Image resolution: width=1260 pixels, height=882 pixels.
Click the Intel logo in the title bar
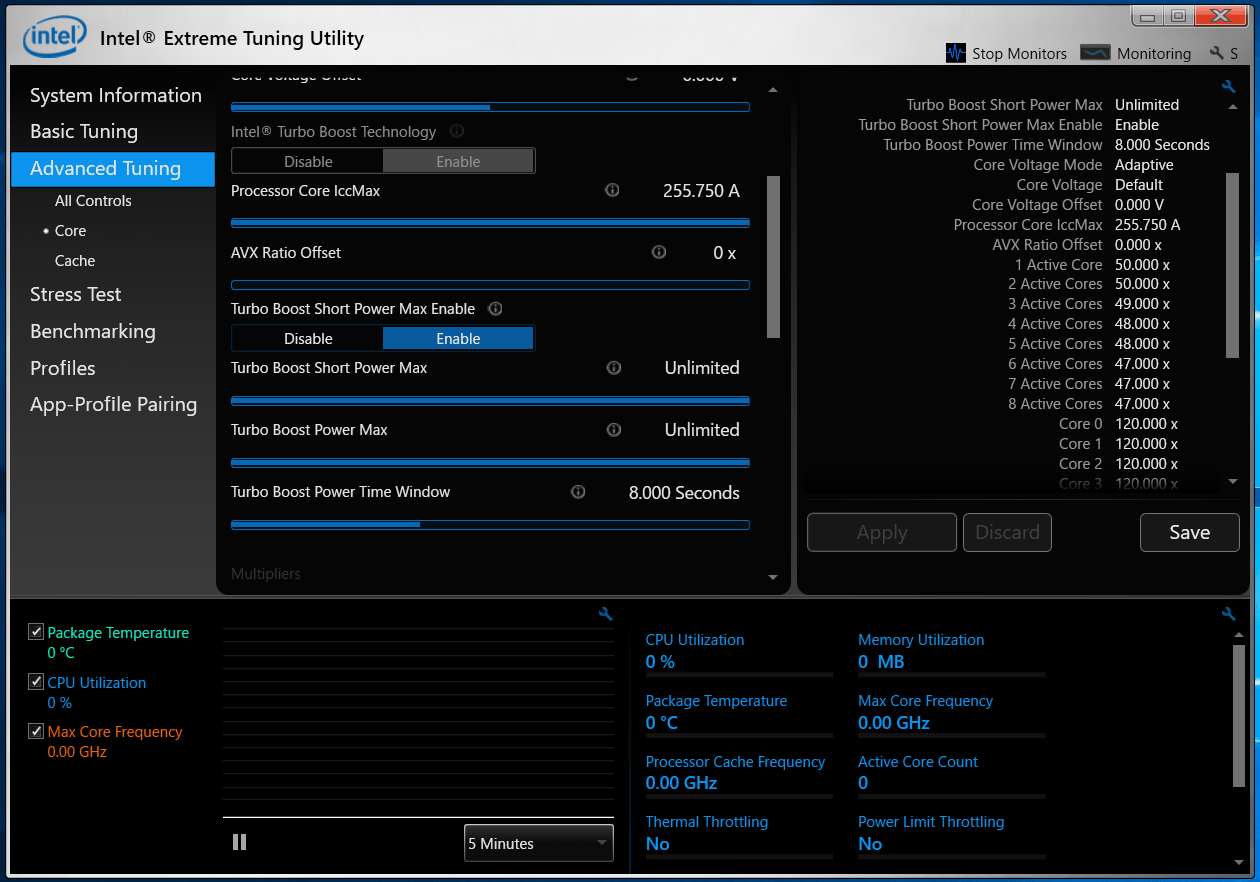pos(53,39)
